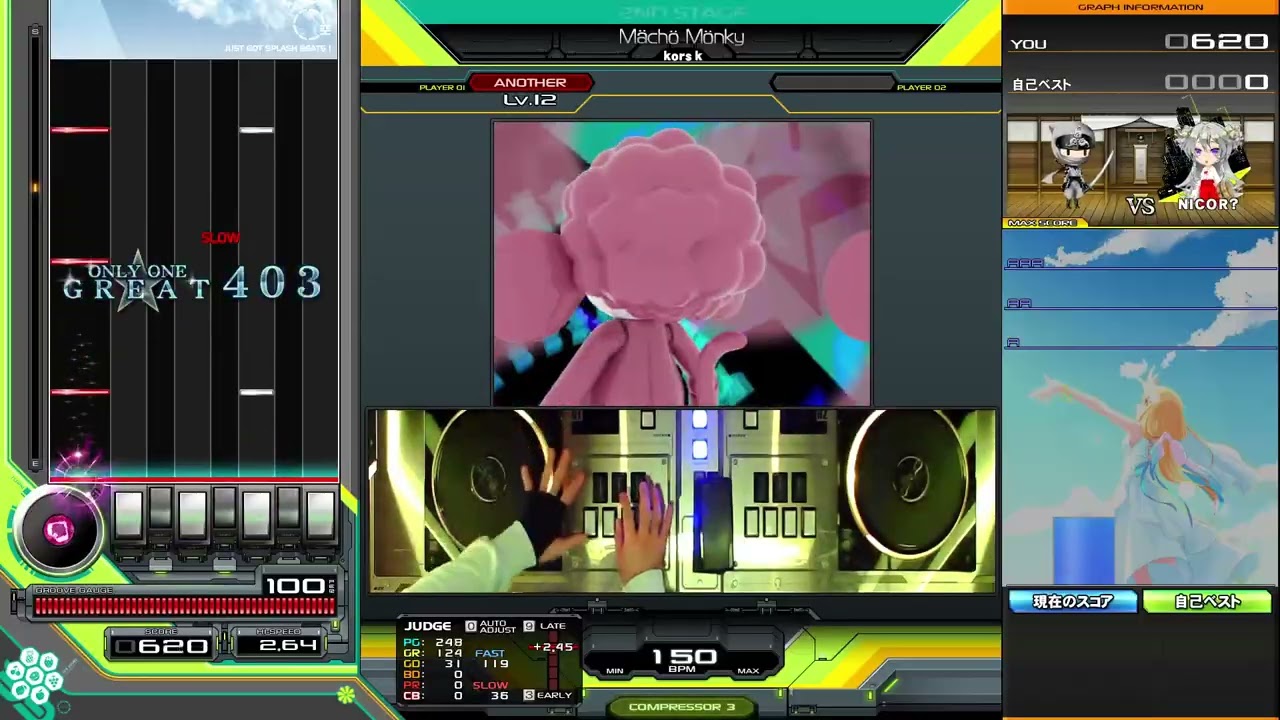Click the leftmost white key button under the lanes

[x=128, y=514]
